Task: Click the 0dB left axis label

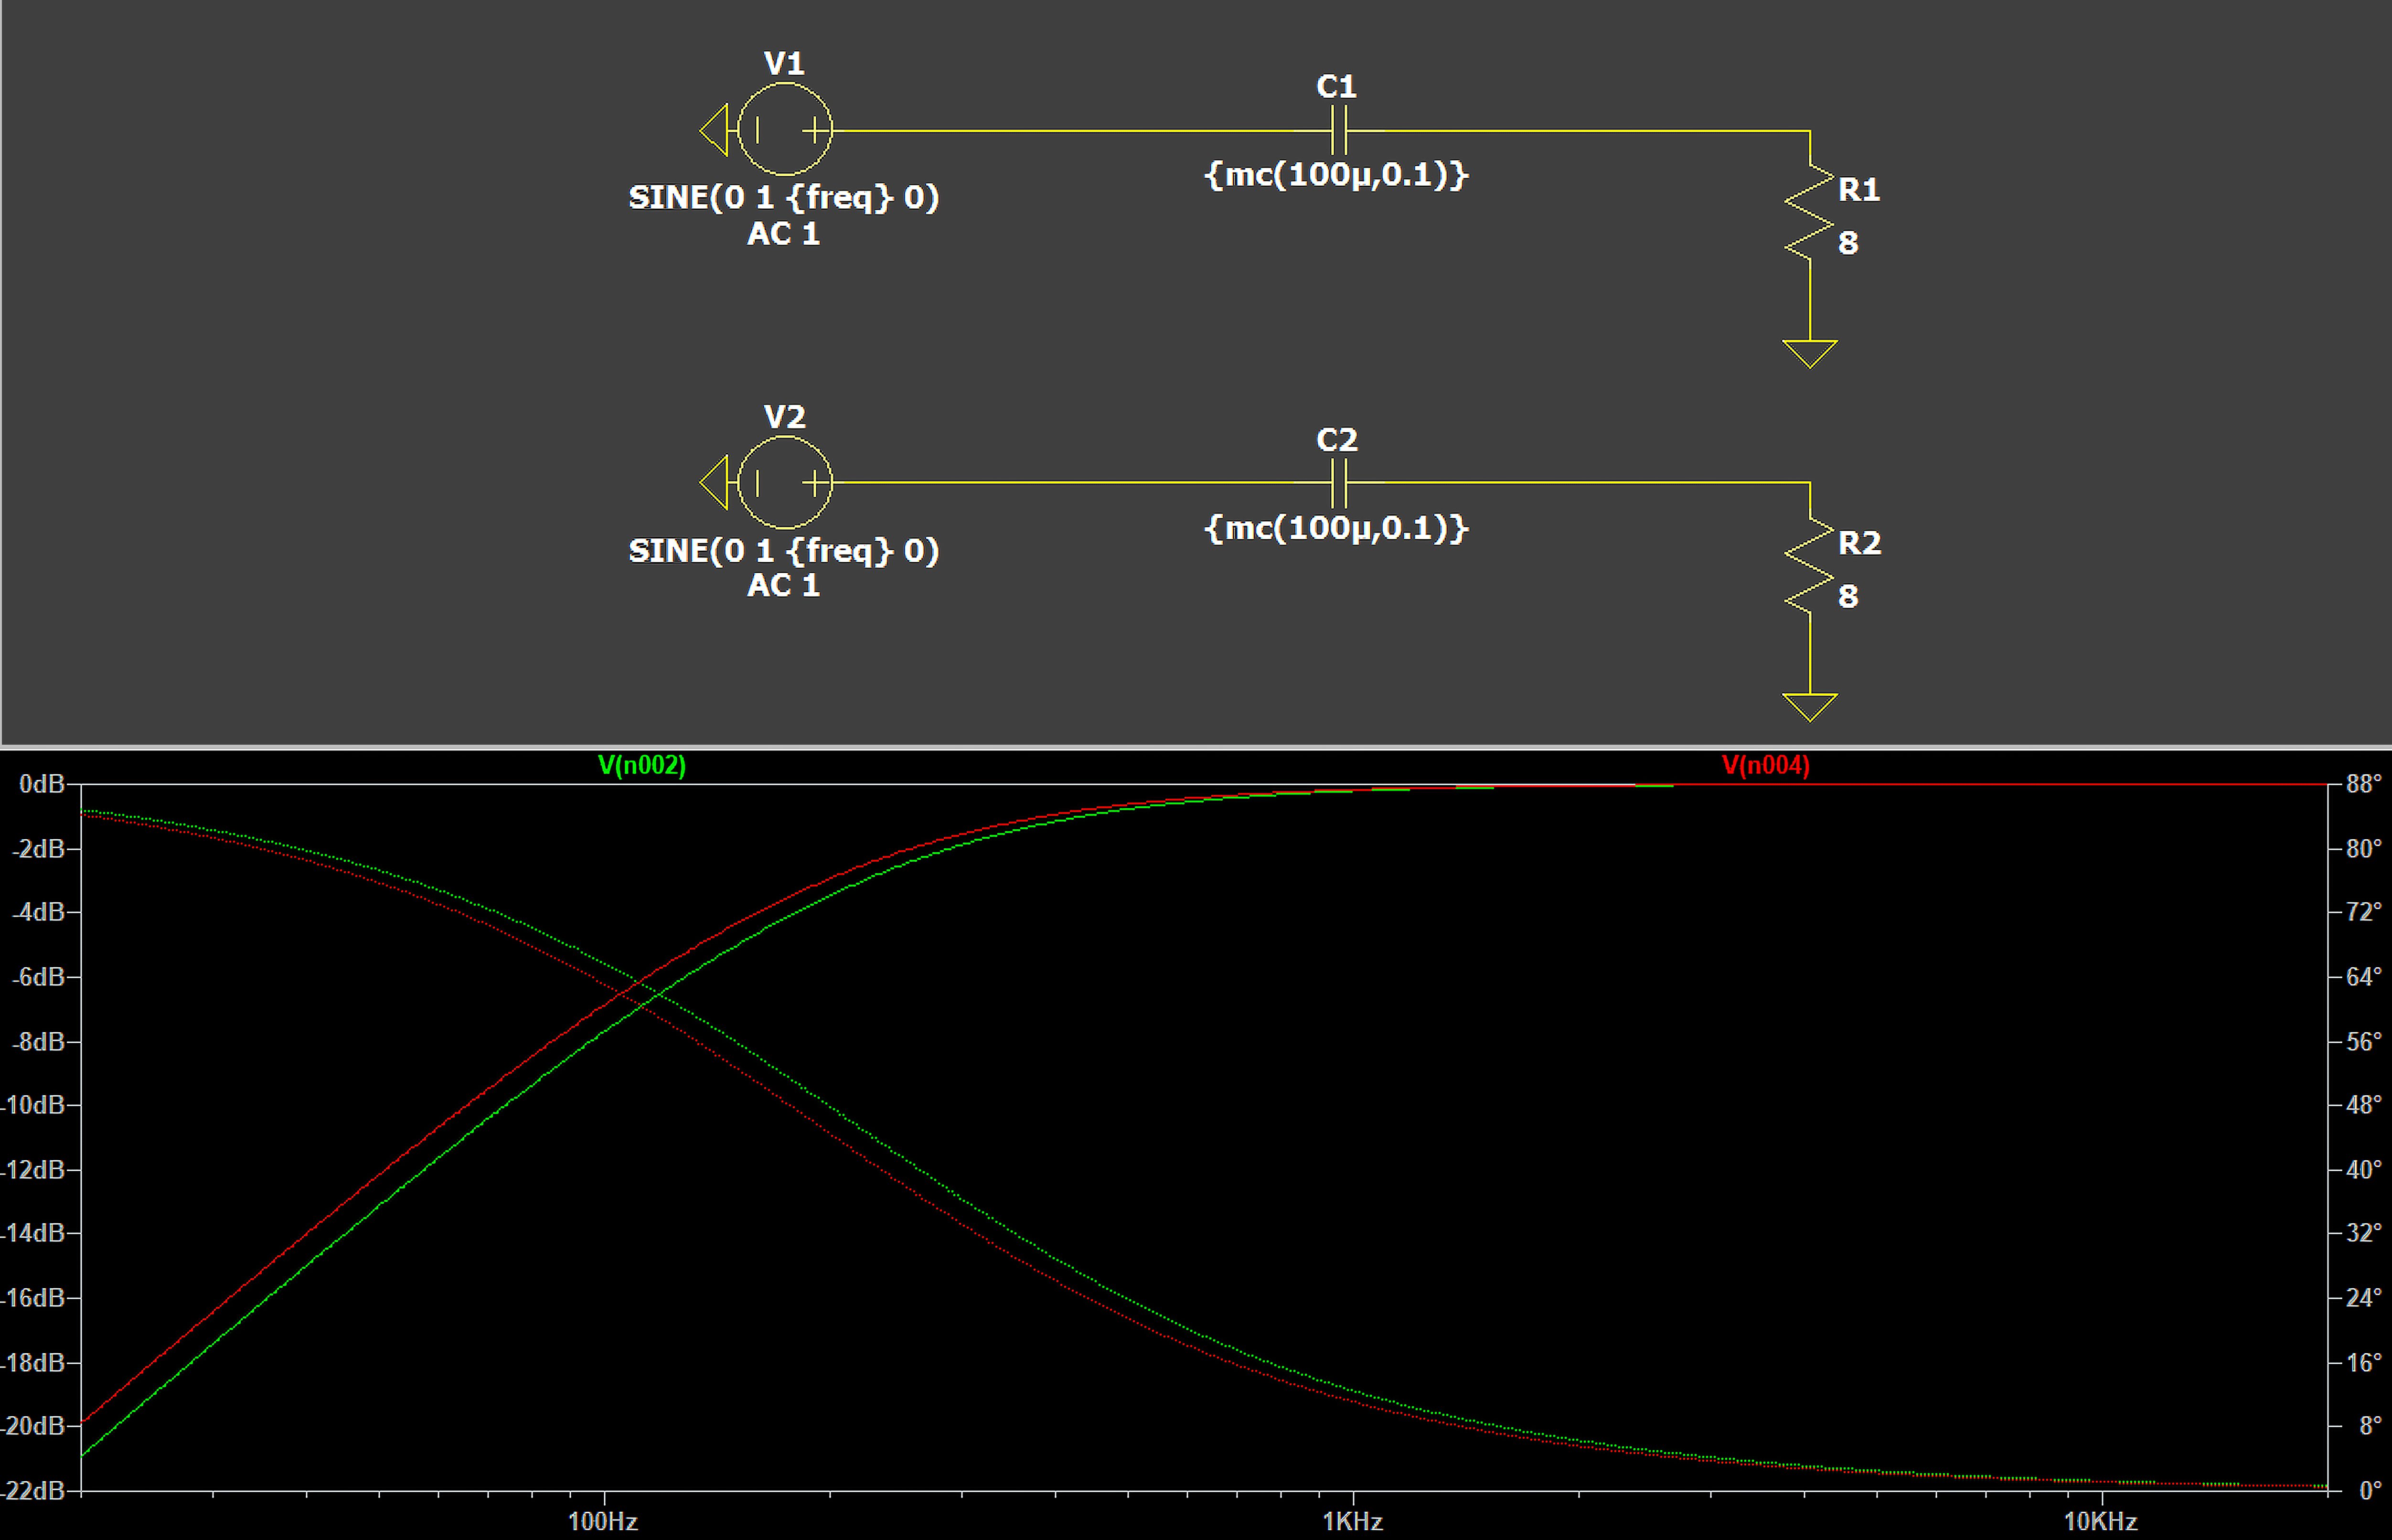Action: [42, 784]
